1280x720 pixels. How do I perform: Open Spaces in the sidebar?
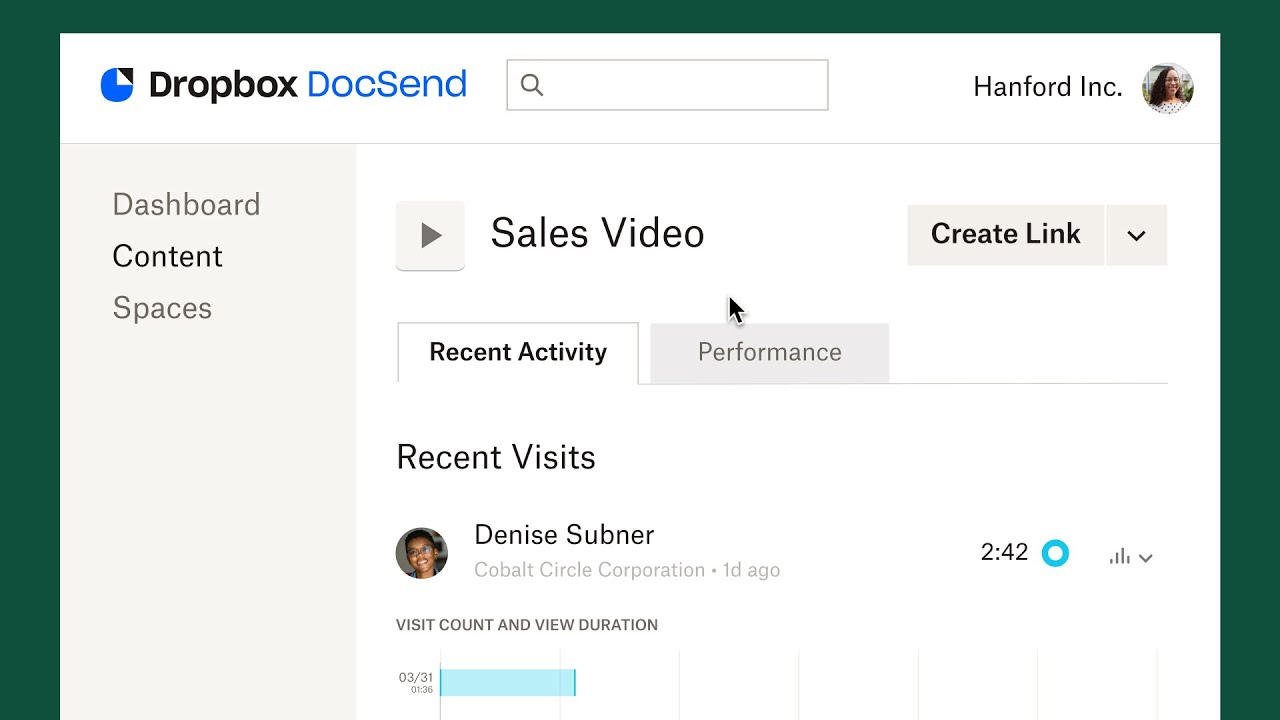point(162,308)
